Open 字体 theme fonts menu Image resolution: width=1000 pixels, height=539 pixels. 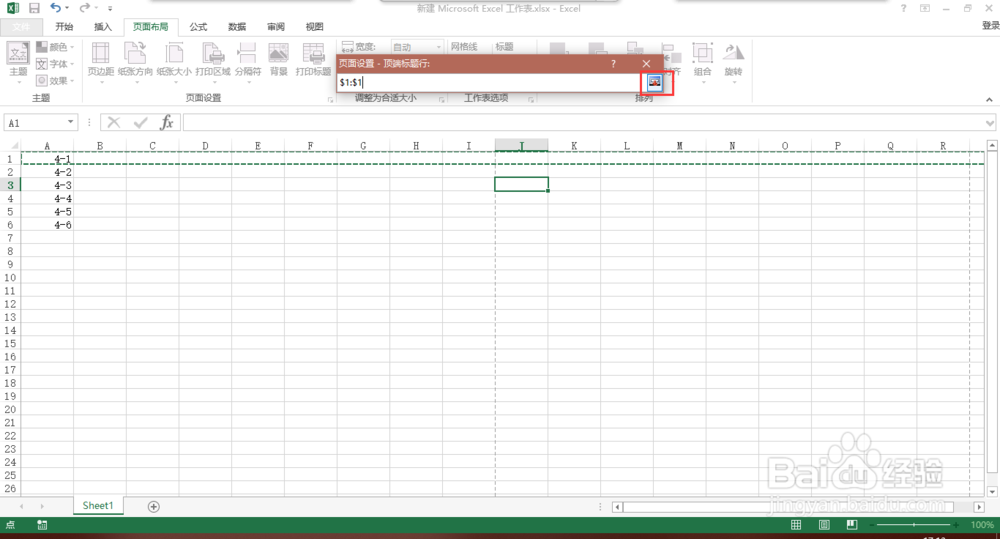click(55, 64)
